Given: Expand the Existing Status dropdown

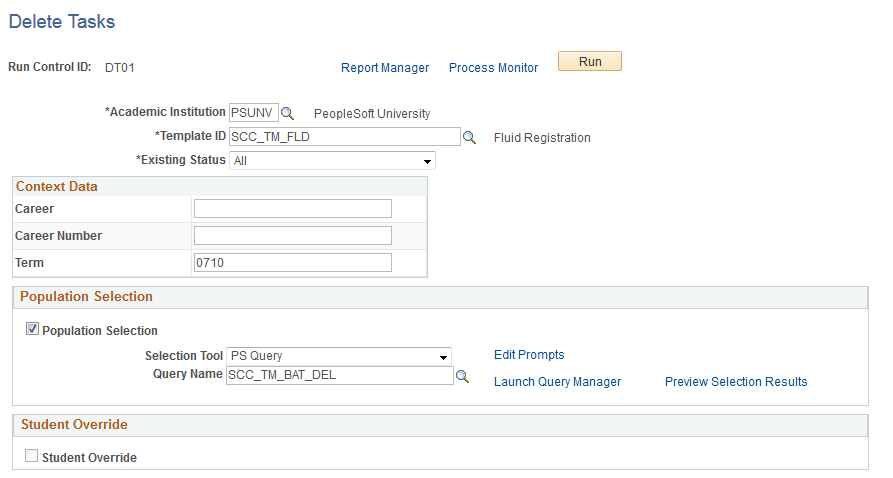Looking at the screenshot, I should point(332,161).
